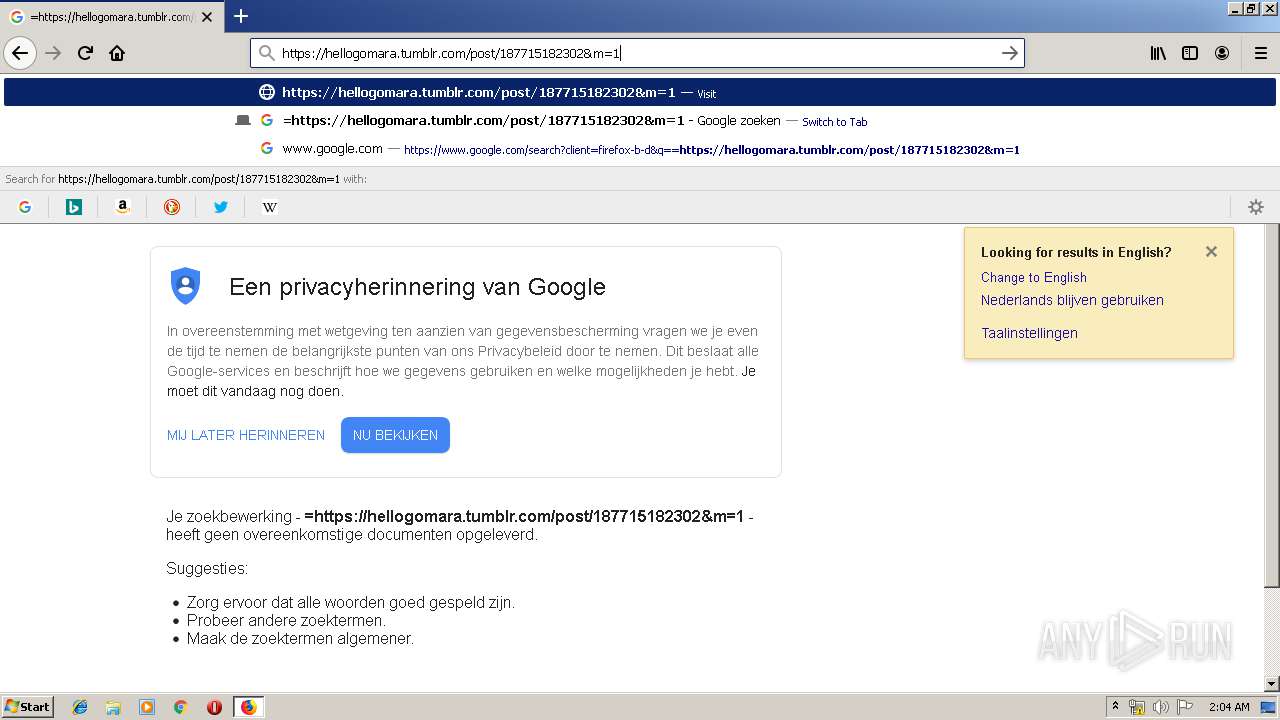1280x720 pixels.
Task: Choose Nederlands blijven gebruiken link
Action: click(x=1072, y=300)
